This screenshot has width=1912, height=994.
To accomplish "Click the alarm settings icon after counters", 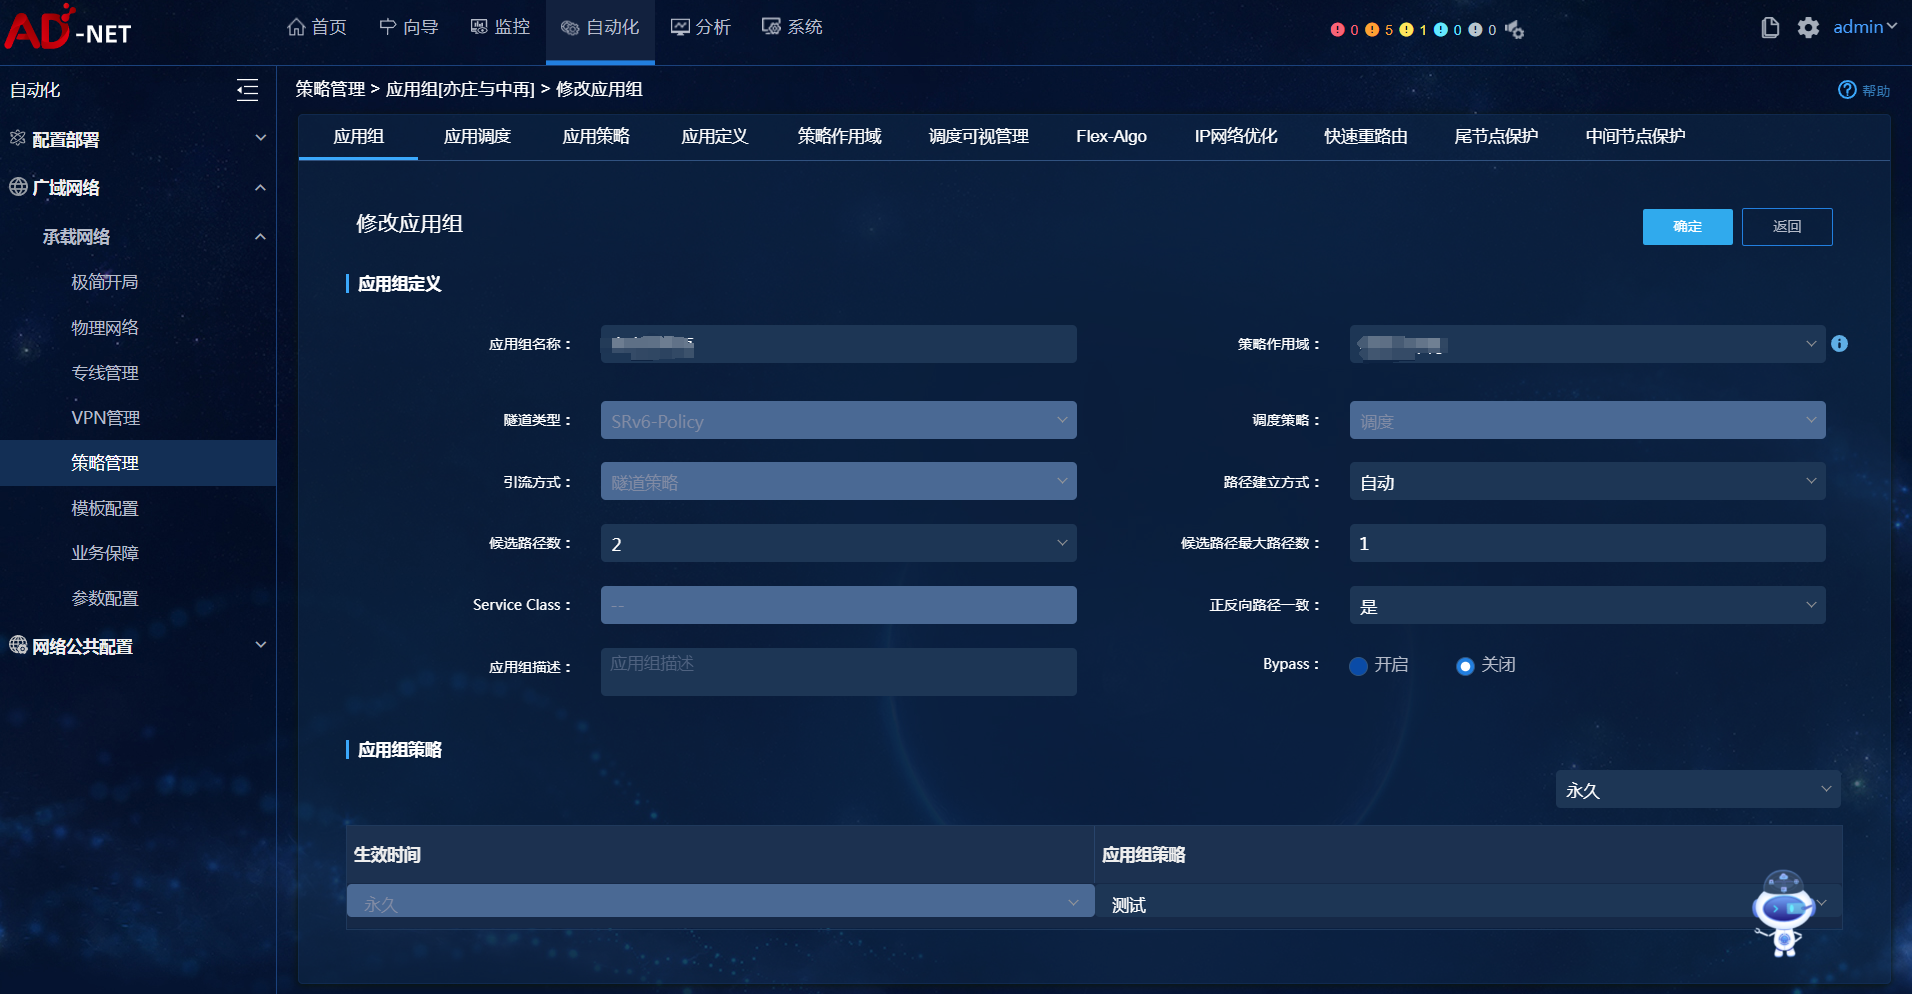I will point(1515,30).
